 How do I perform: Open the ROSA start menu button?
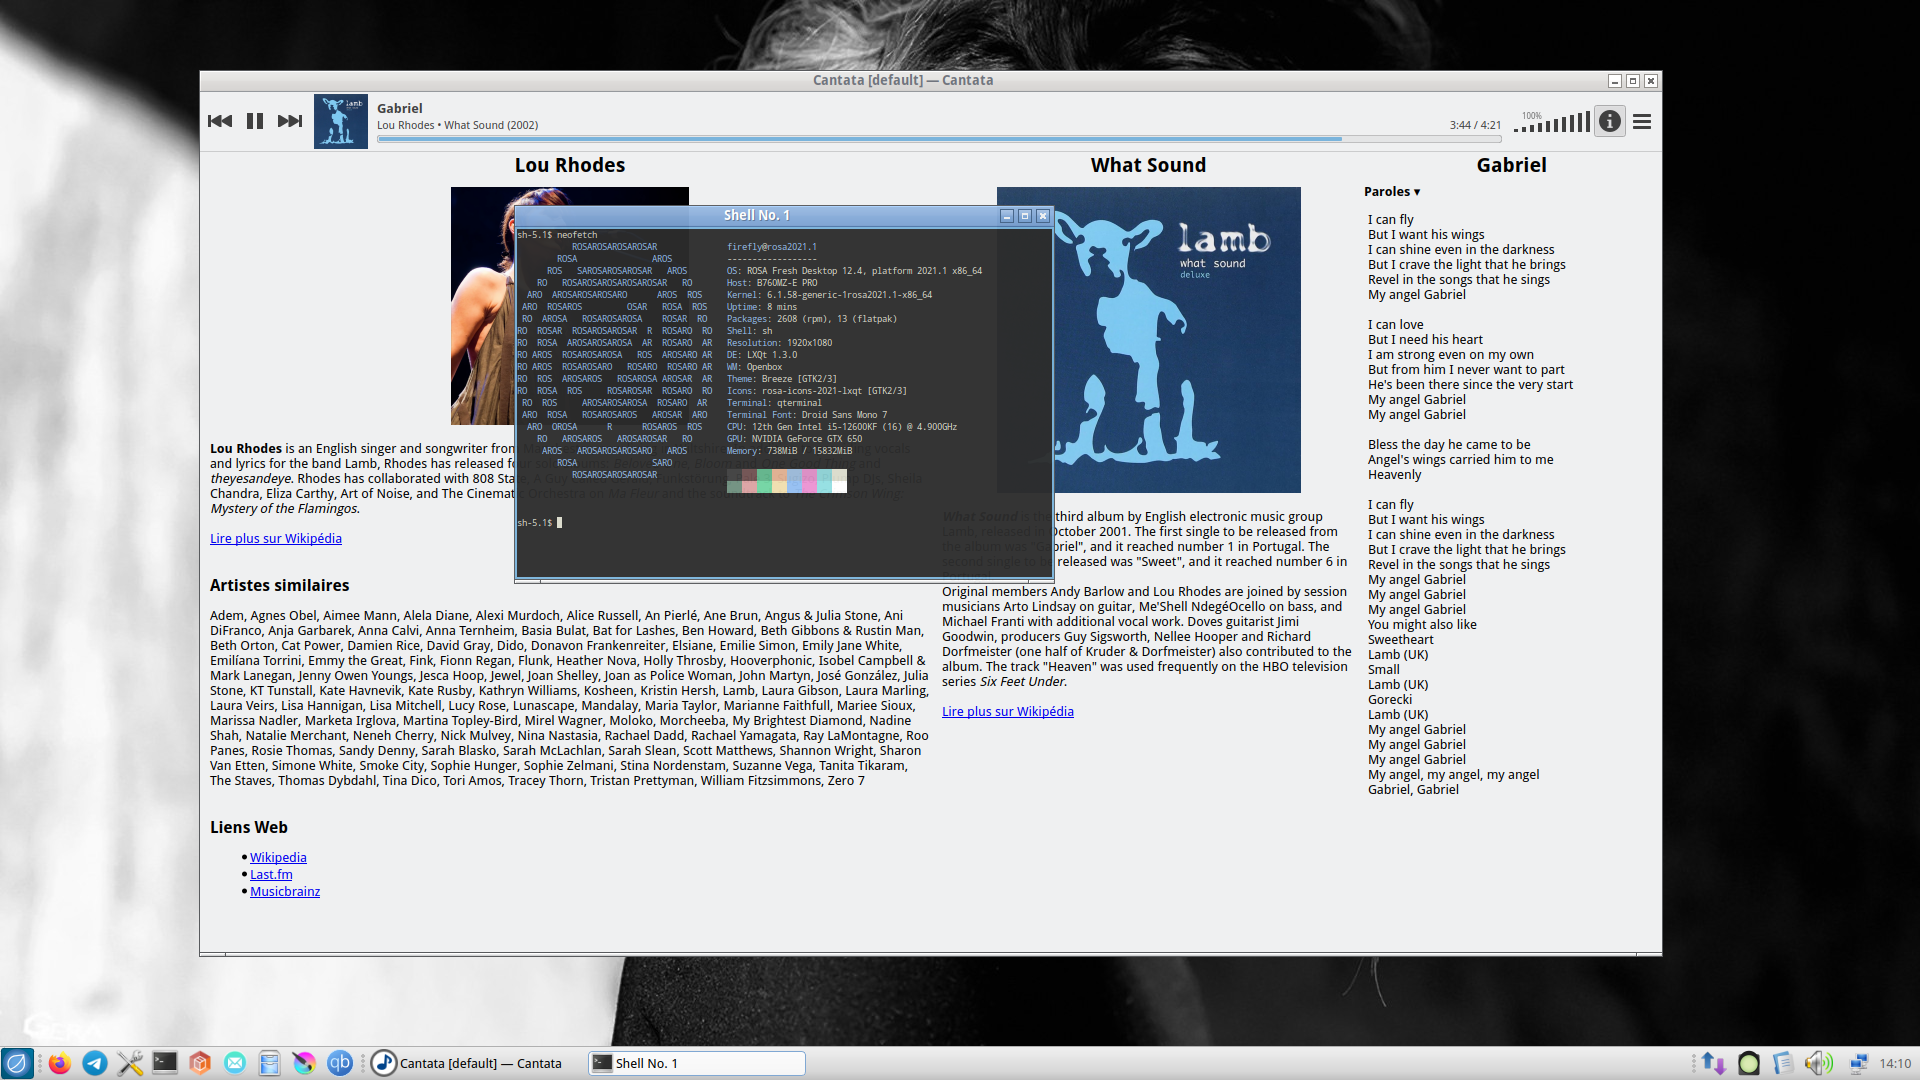17,1063
